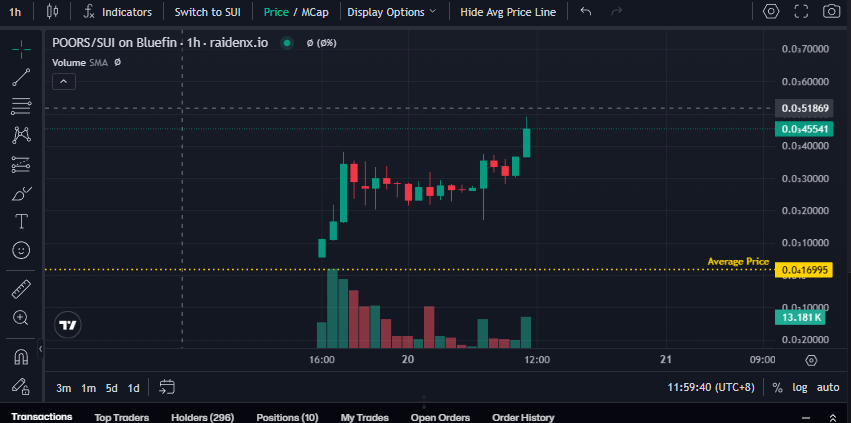This screenshot has height=423, width=851.
Task: Set the 5d date range
Action: pyautogui.click(x=112, y=388)
